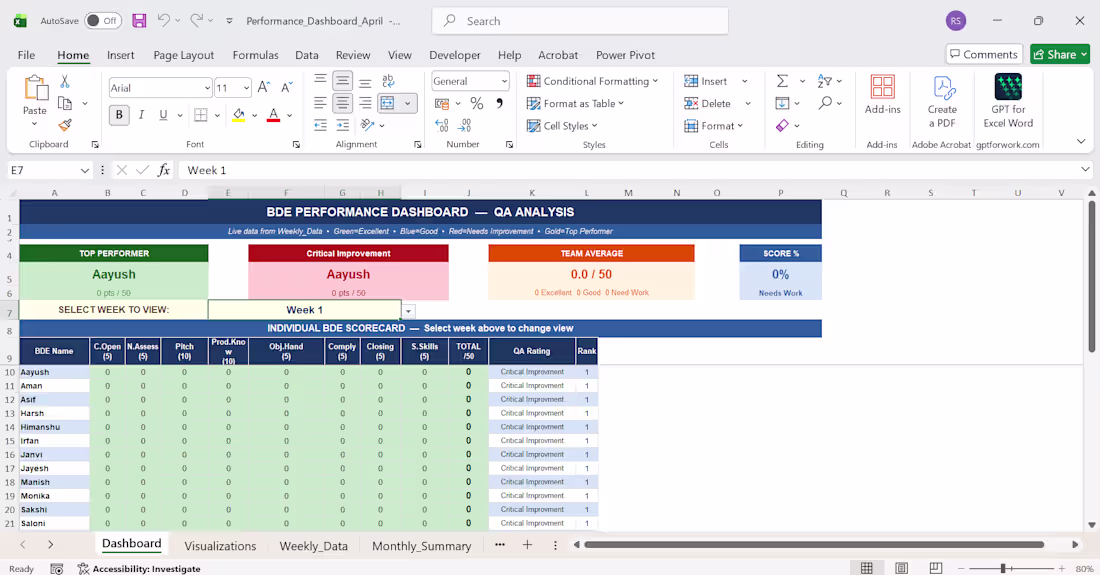The image size is (1100, 575).
Task: Increase font size with the large A icon
Action: coord(264,88)
